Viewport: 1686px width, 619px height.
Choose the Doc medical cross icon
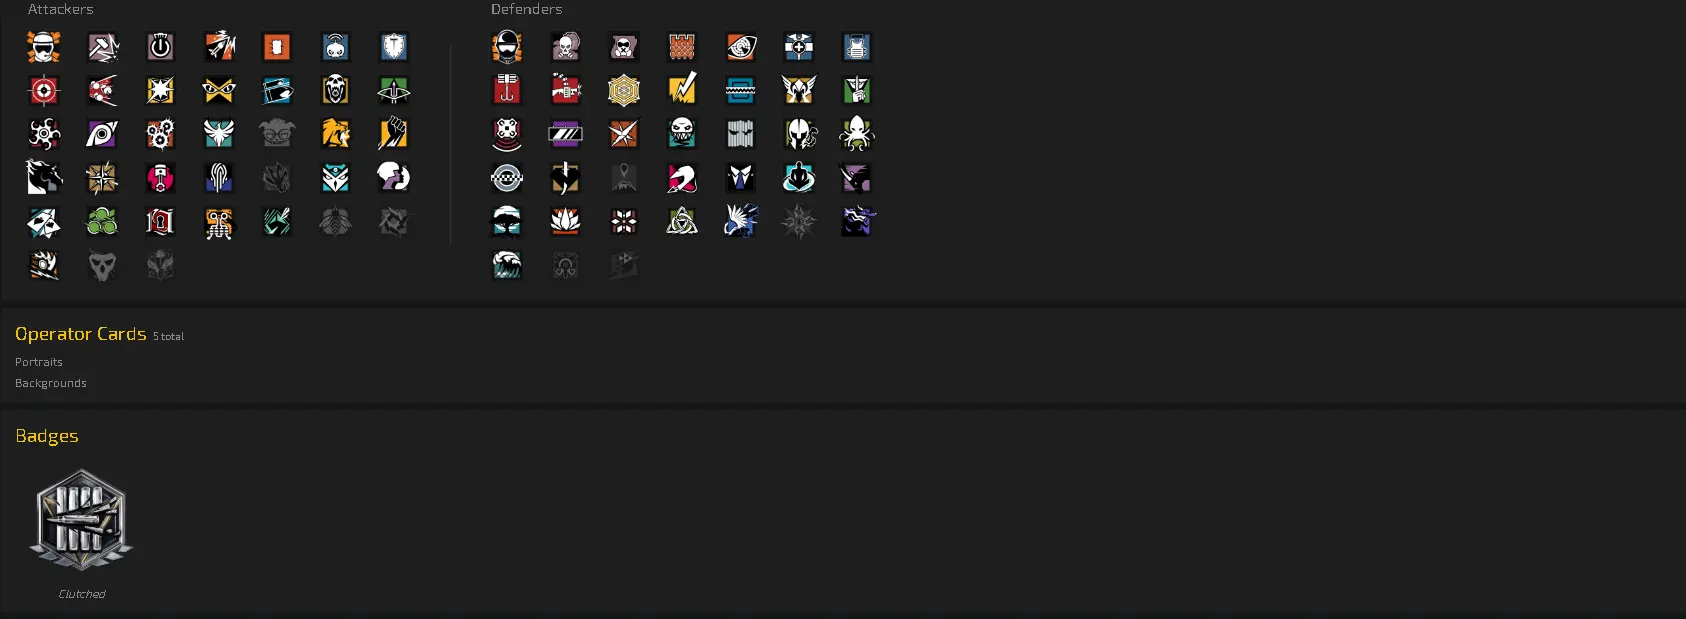pos(799,47)
